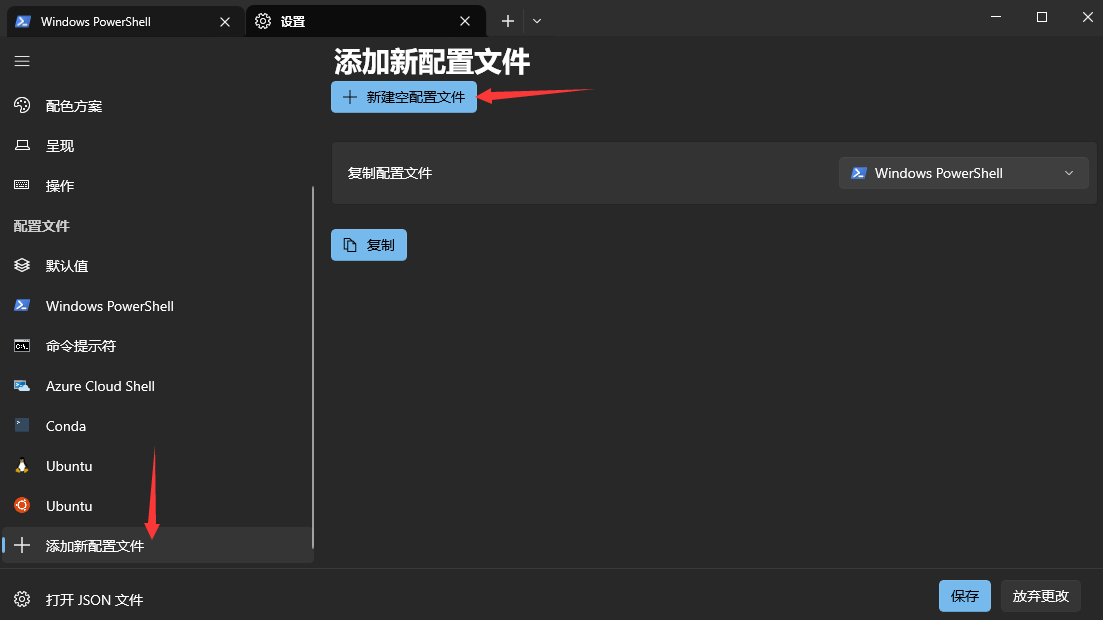
Task: Select Windows PowerShell profile in sidebar
Action: click(110, 306)
